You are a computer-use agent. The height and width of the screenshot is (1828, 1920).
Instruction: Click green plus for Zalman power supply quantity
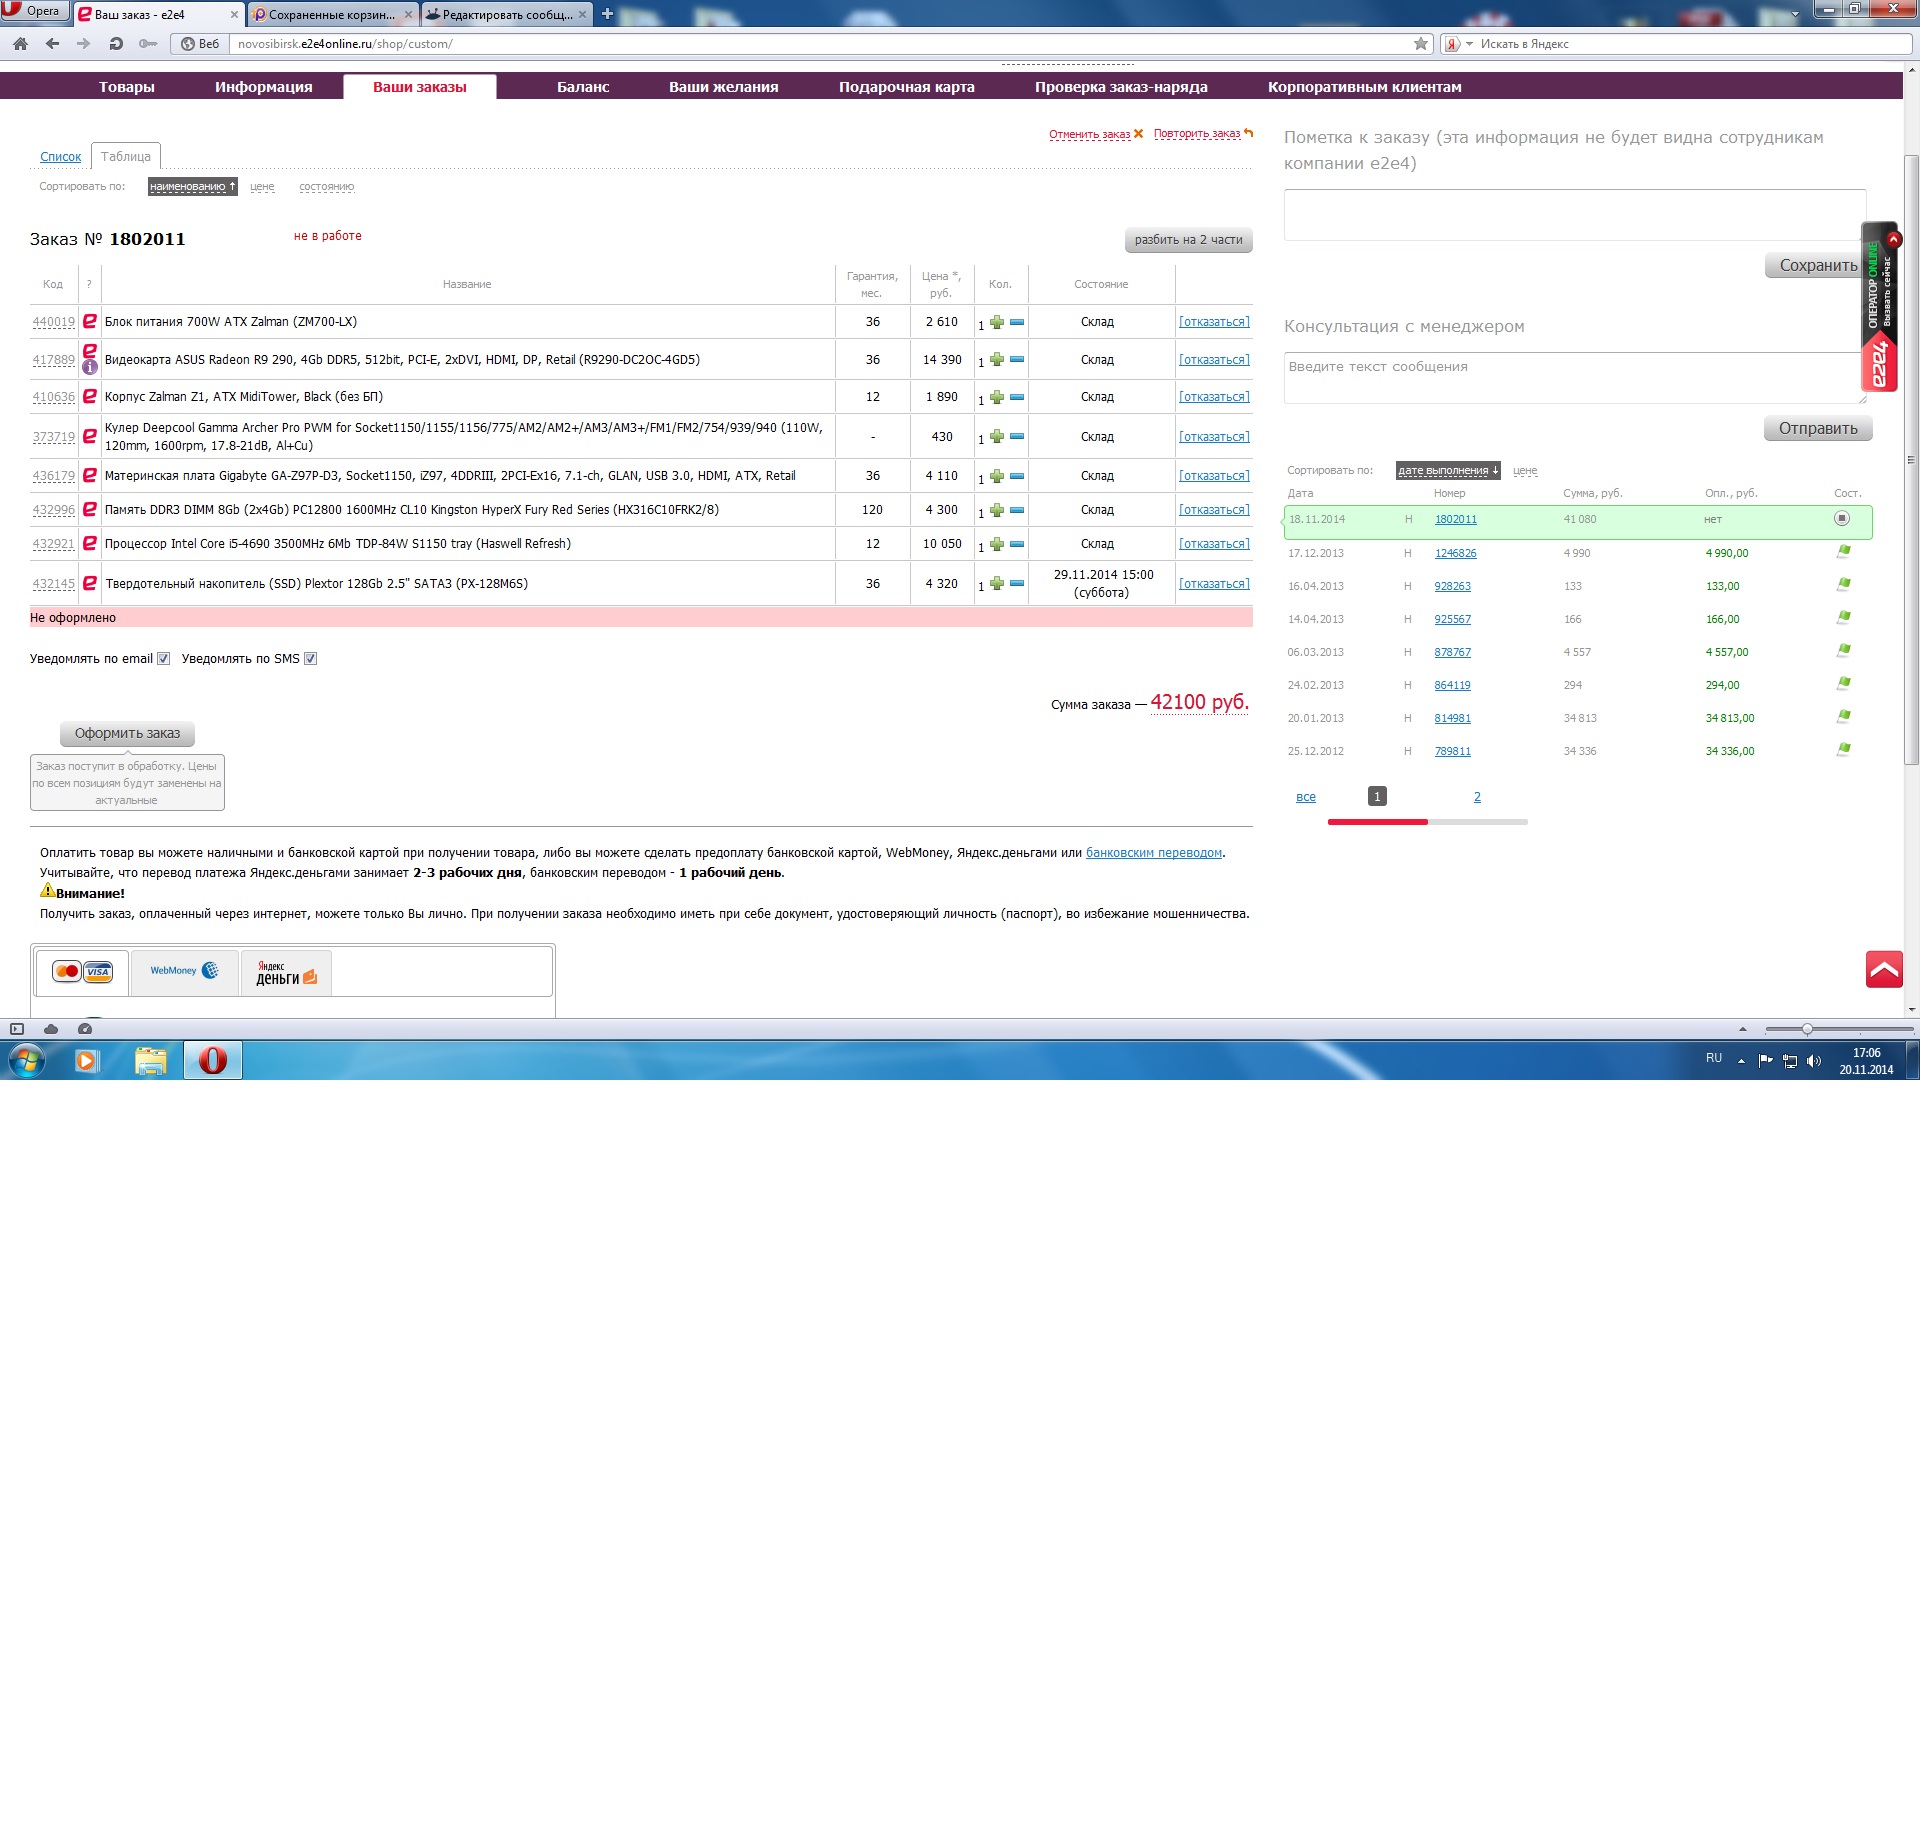996,322
